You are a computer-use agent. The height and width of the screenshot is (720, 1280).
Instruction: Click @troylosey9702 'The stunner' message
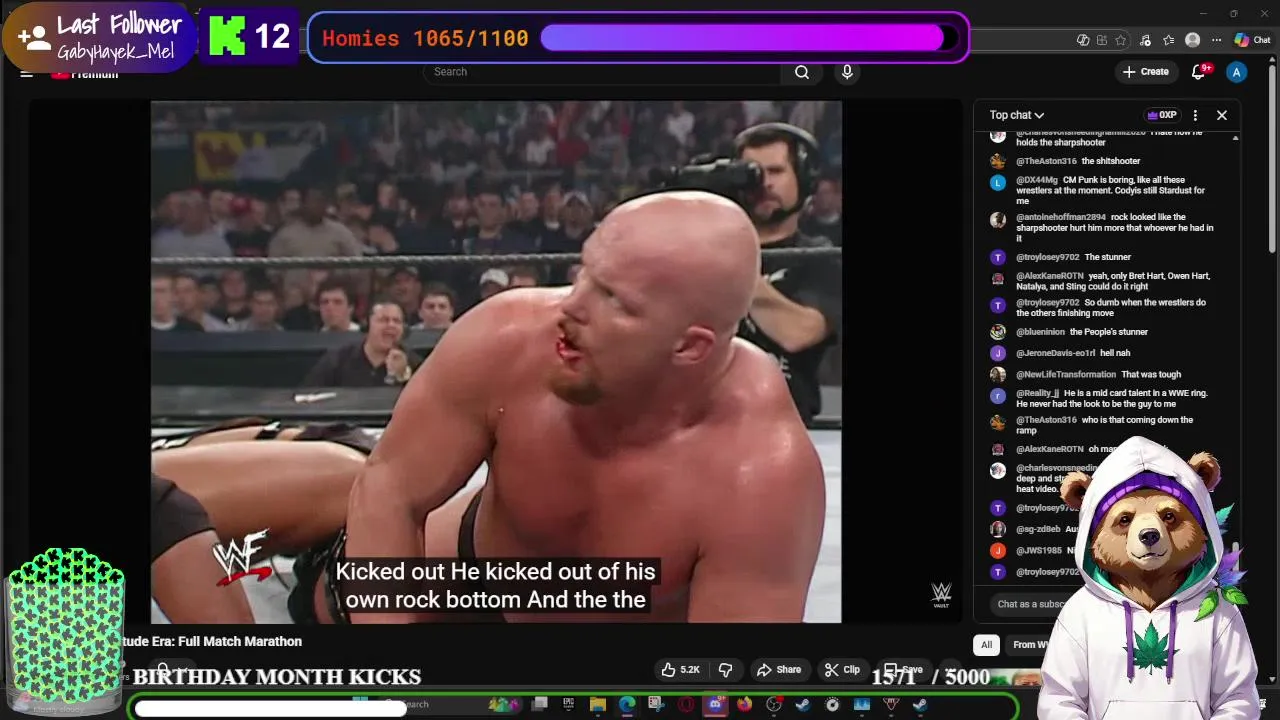1074,257
